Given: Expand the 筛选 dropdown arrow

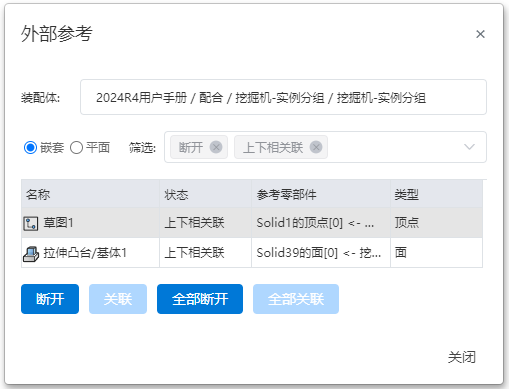Looking at the screenshot, I should [469, 147].
